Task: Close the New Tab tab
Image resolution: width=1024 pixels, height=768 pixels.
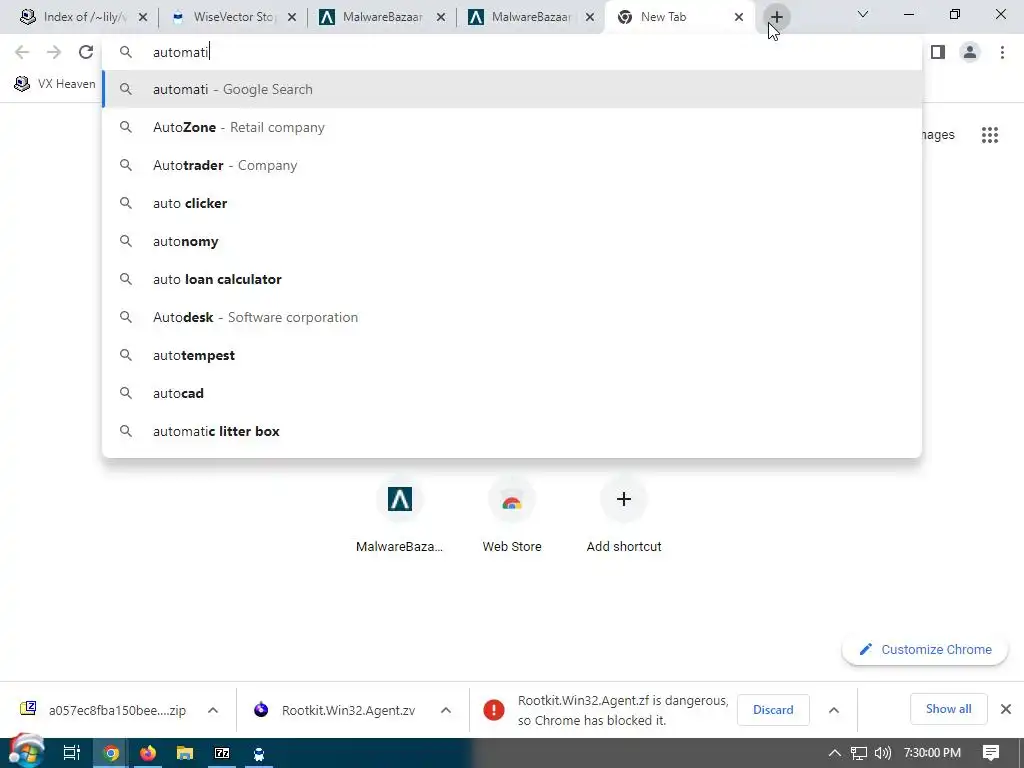Action: coord(739,18)
